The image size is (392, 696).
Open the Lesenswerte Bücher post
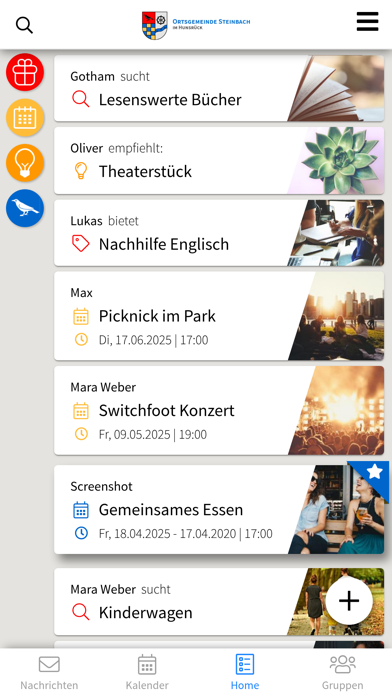tap(219, 88)
